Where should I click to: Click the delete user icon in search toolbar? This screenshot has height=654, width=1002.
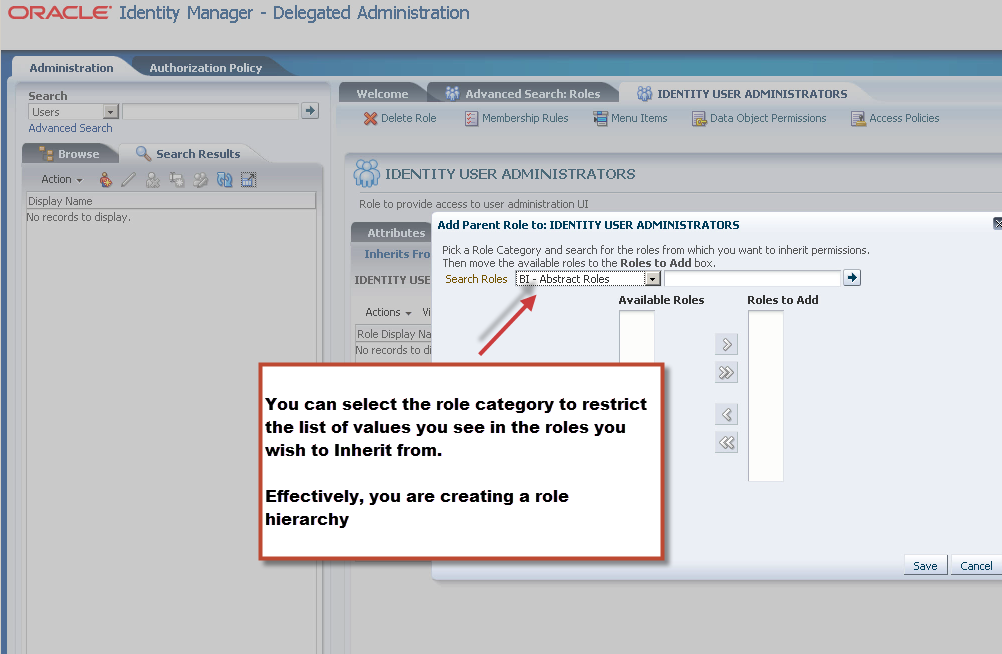[153, 180]
